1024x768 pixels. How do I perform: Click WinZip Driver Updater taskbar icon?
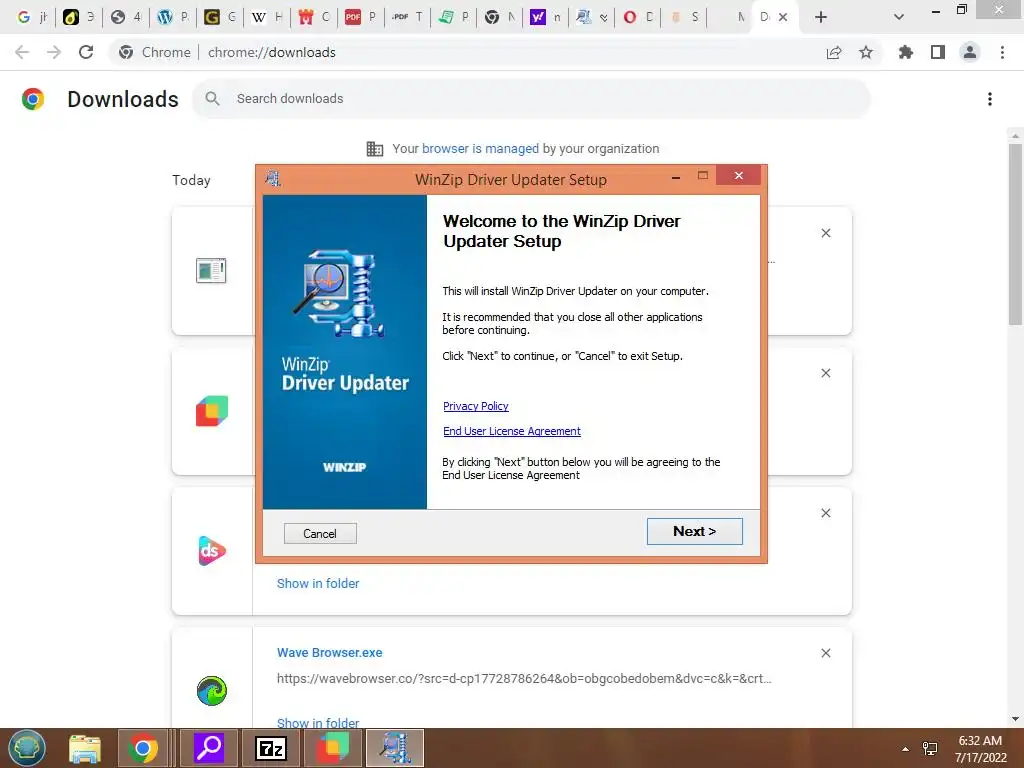click(396, 748)
